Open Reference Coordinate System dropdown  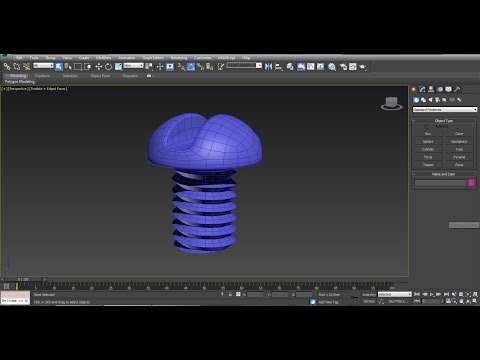[x=133, y=66]
